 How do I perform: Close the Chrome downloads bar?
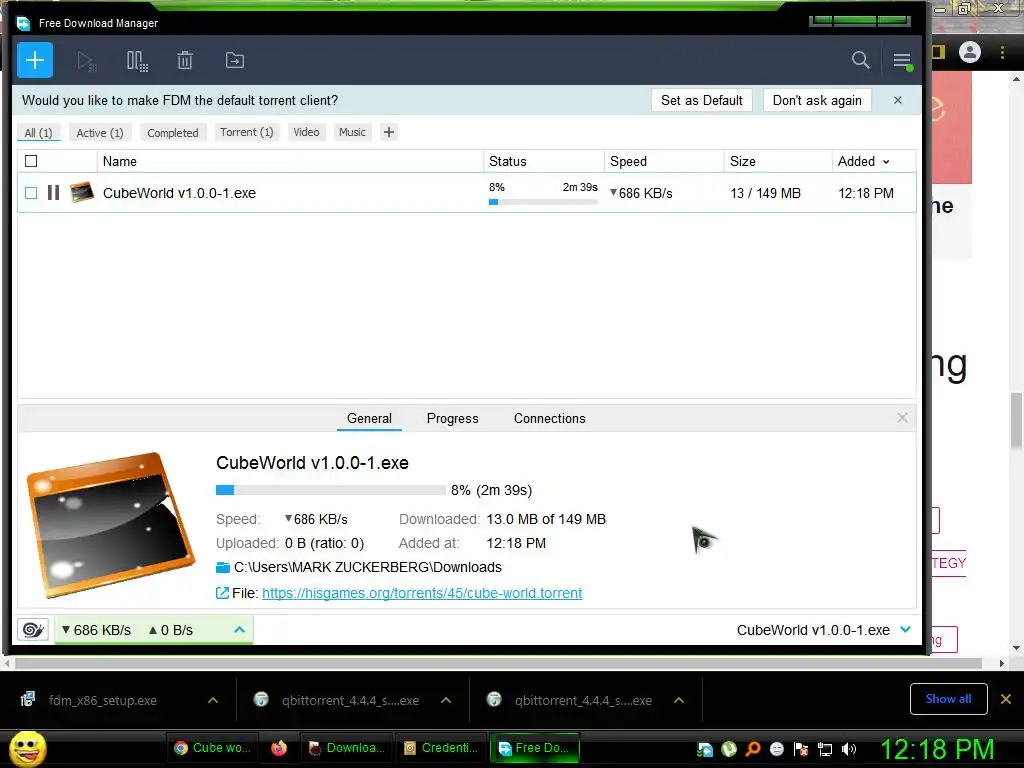1006,699
